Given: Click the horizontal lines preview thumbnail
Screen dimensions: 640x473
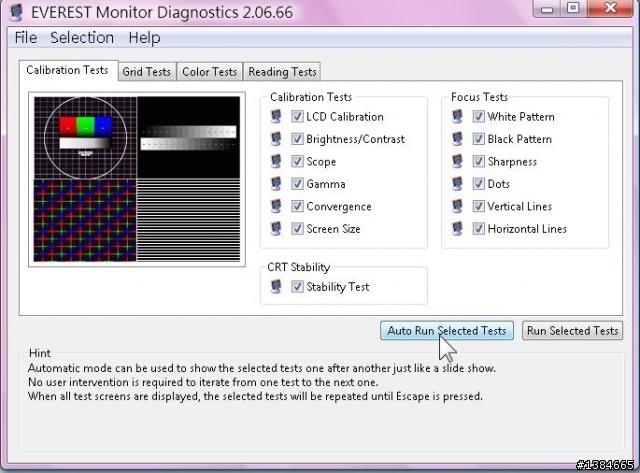Looking at the screenshot, I should click(189, 220).
